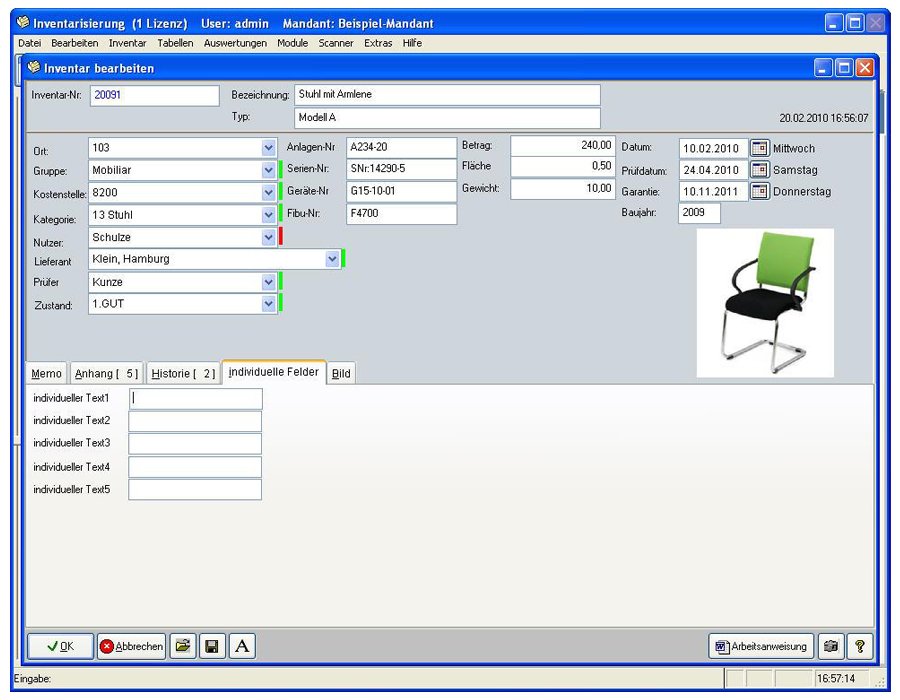Open a file using the folder icon

click(x=183, y=646)
